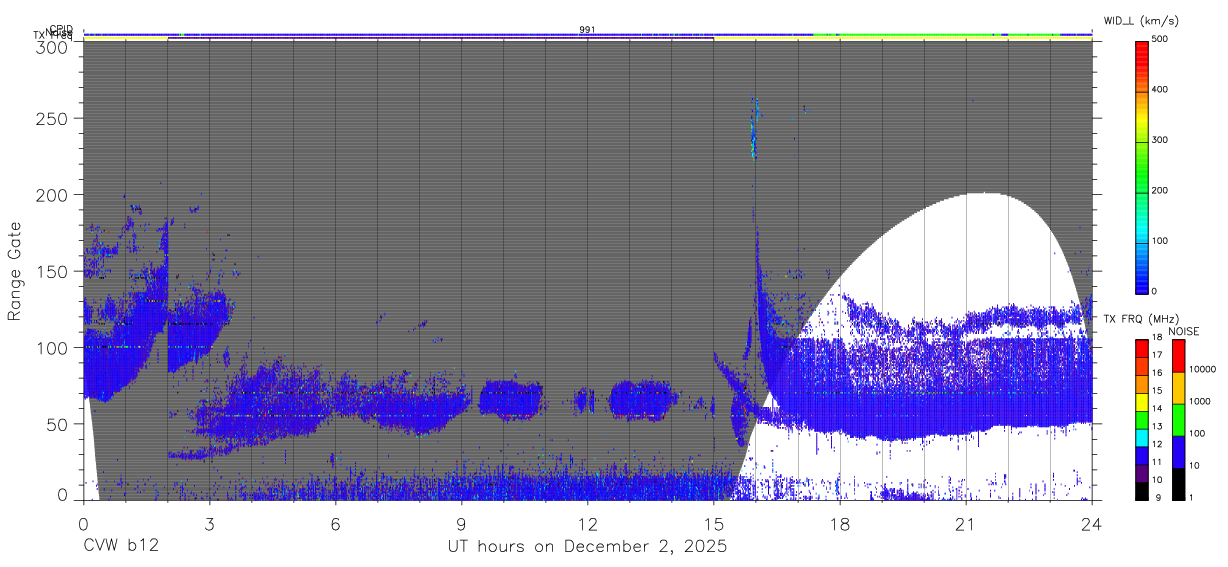This screenshot has height=567, width=1228.
Task: Click the green 100–1000 NOISE swatch
Action: pos(1178,420)
